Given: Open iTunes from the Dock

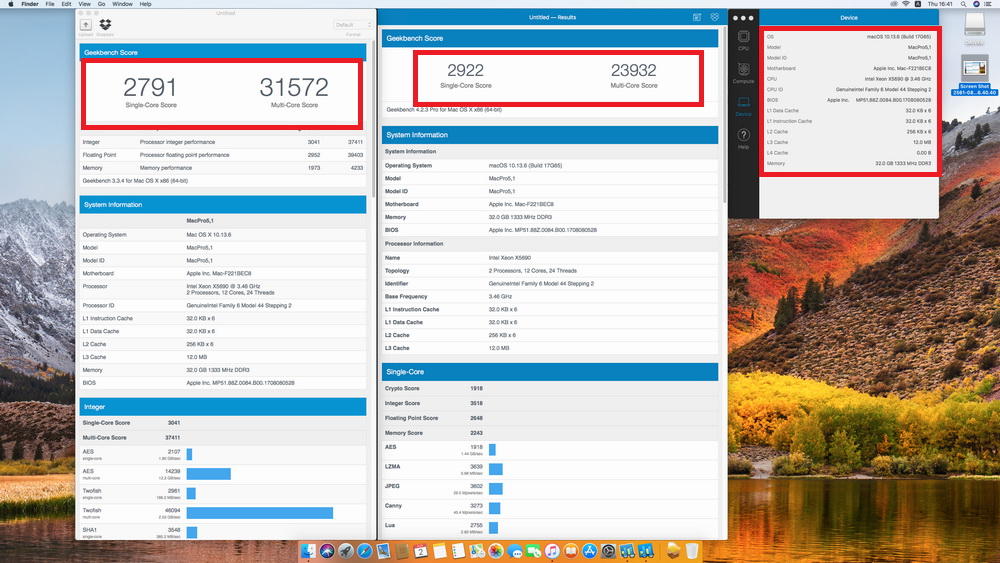Looking at the screenshot, I should pyautogui.click(x=552, y=551).
